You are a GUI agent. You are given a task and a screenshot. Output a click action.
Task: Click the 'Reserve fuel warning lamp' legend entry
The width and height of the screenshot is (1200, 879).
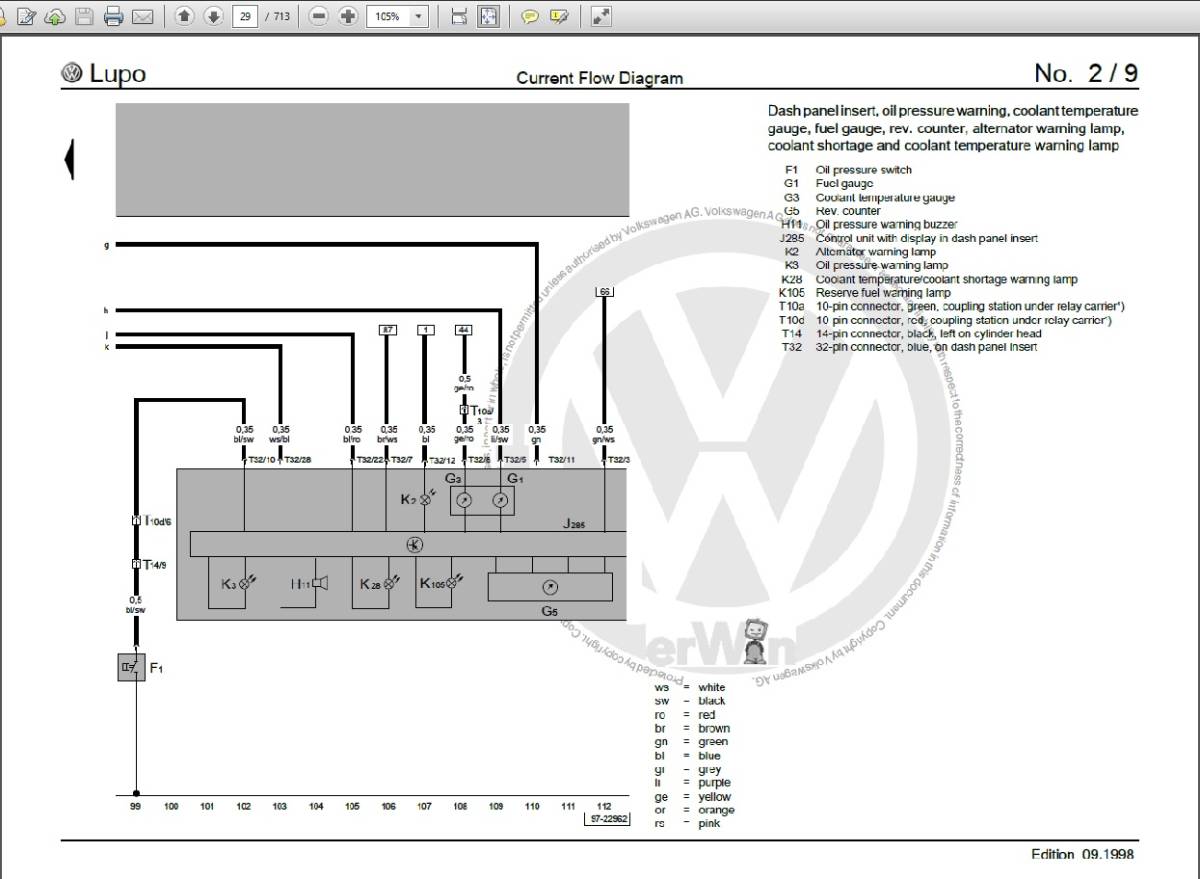pyautogui.click(x=883, y=293)
